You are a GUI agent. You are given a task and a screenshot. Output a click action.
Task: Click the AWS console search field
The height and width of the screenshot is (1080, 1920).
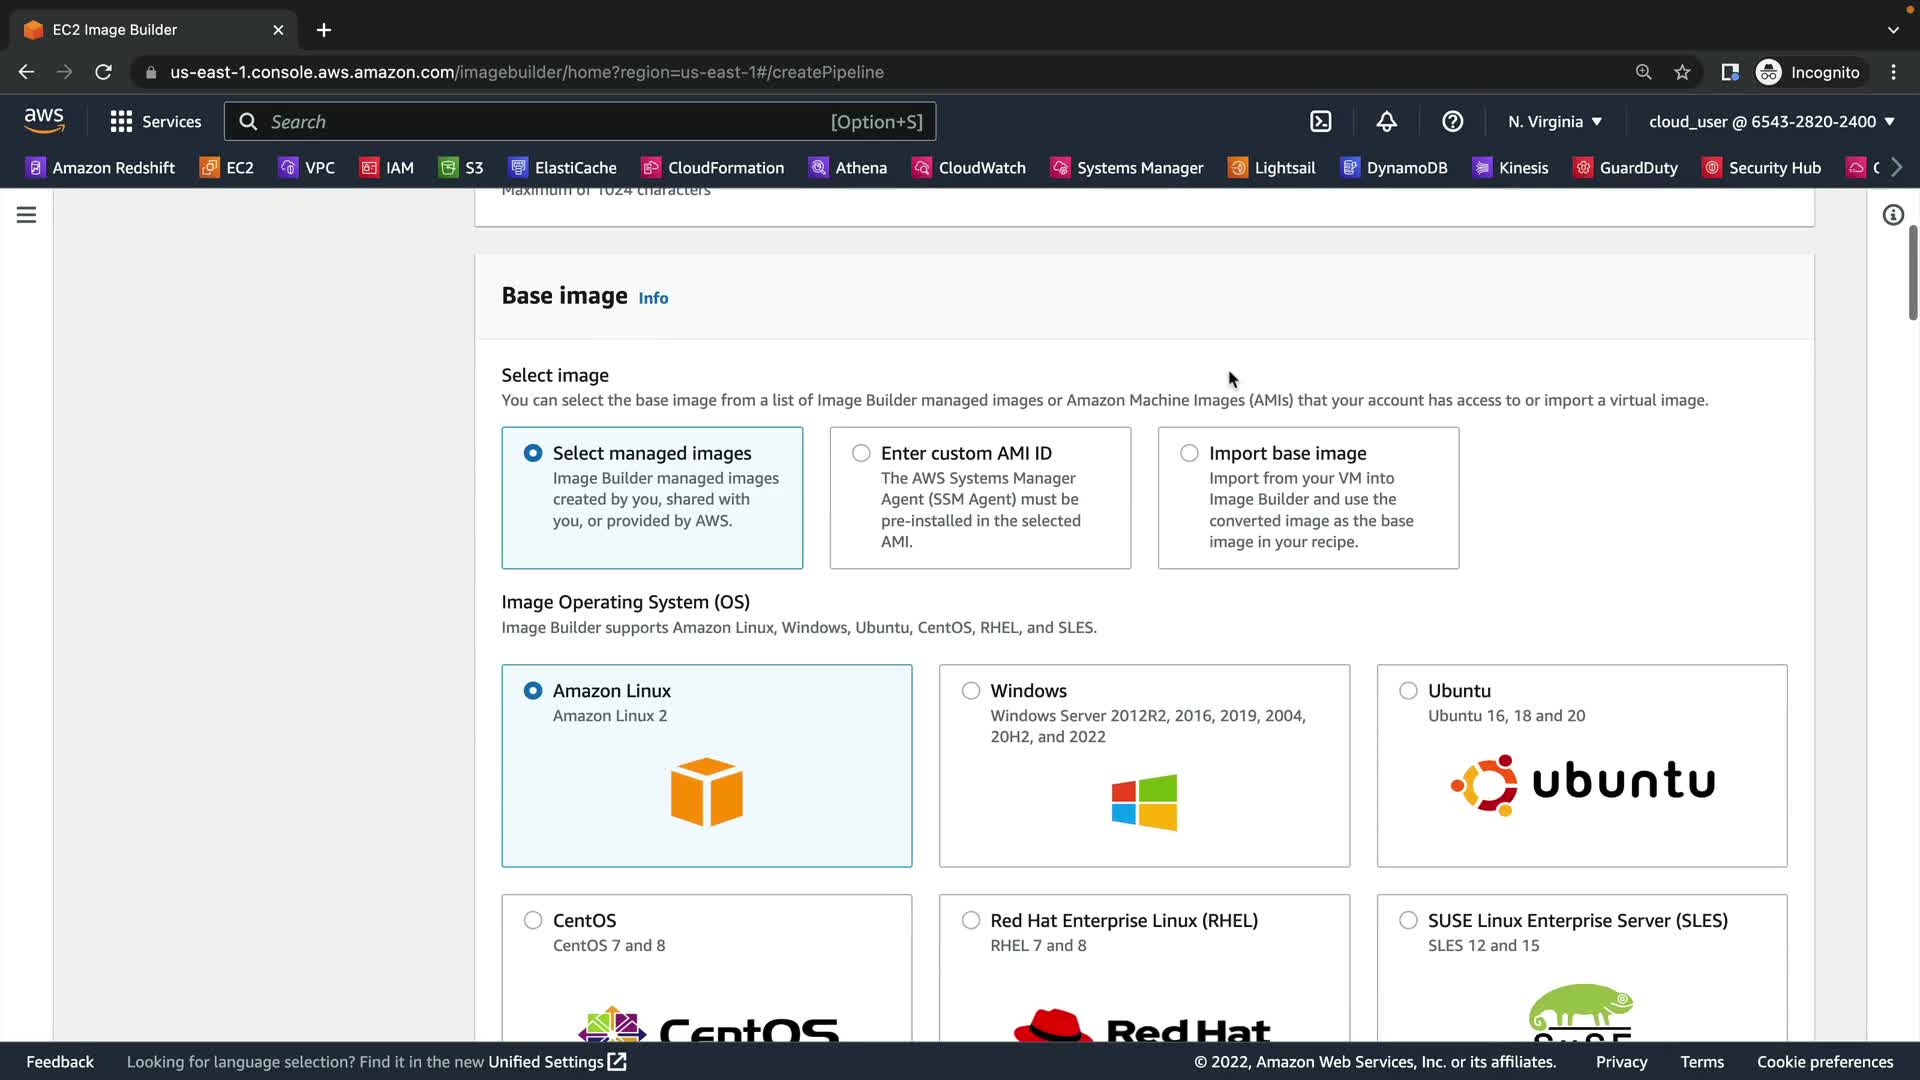tap(580, 122)
